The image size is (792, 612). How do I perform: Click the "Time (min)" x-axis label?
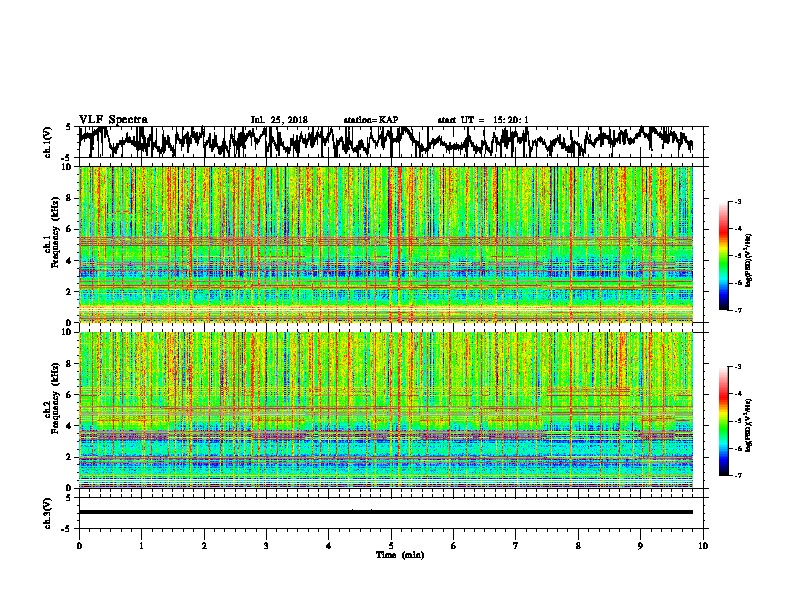point(400,555)
